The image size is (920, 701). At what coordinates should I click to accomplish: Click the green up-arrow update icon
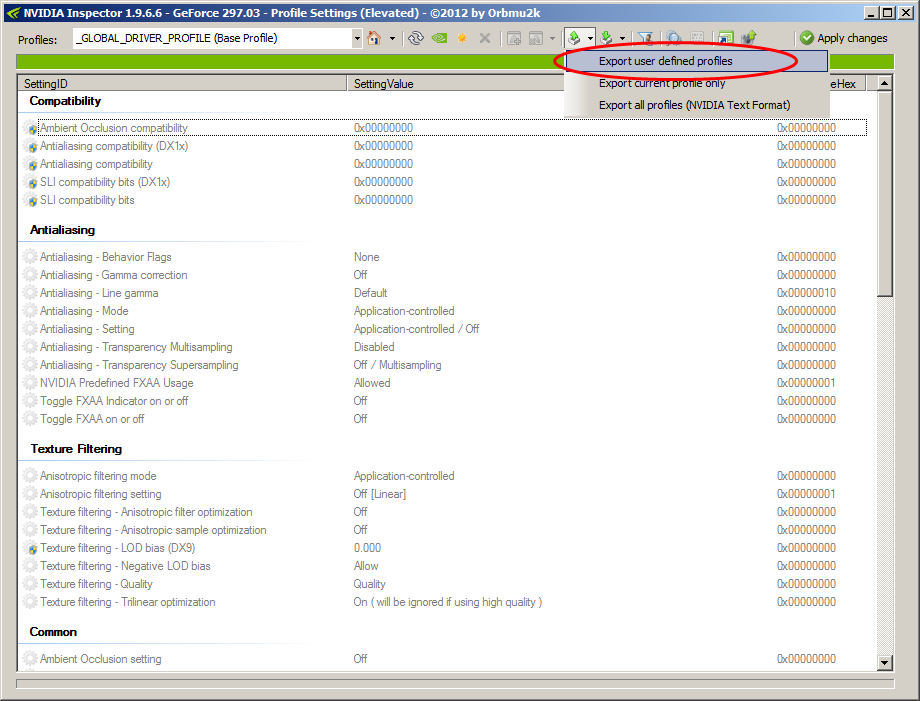[x=749, y=38]
